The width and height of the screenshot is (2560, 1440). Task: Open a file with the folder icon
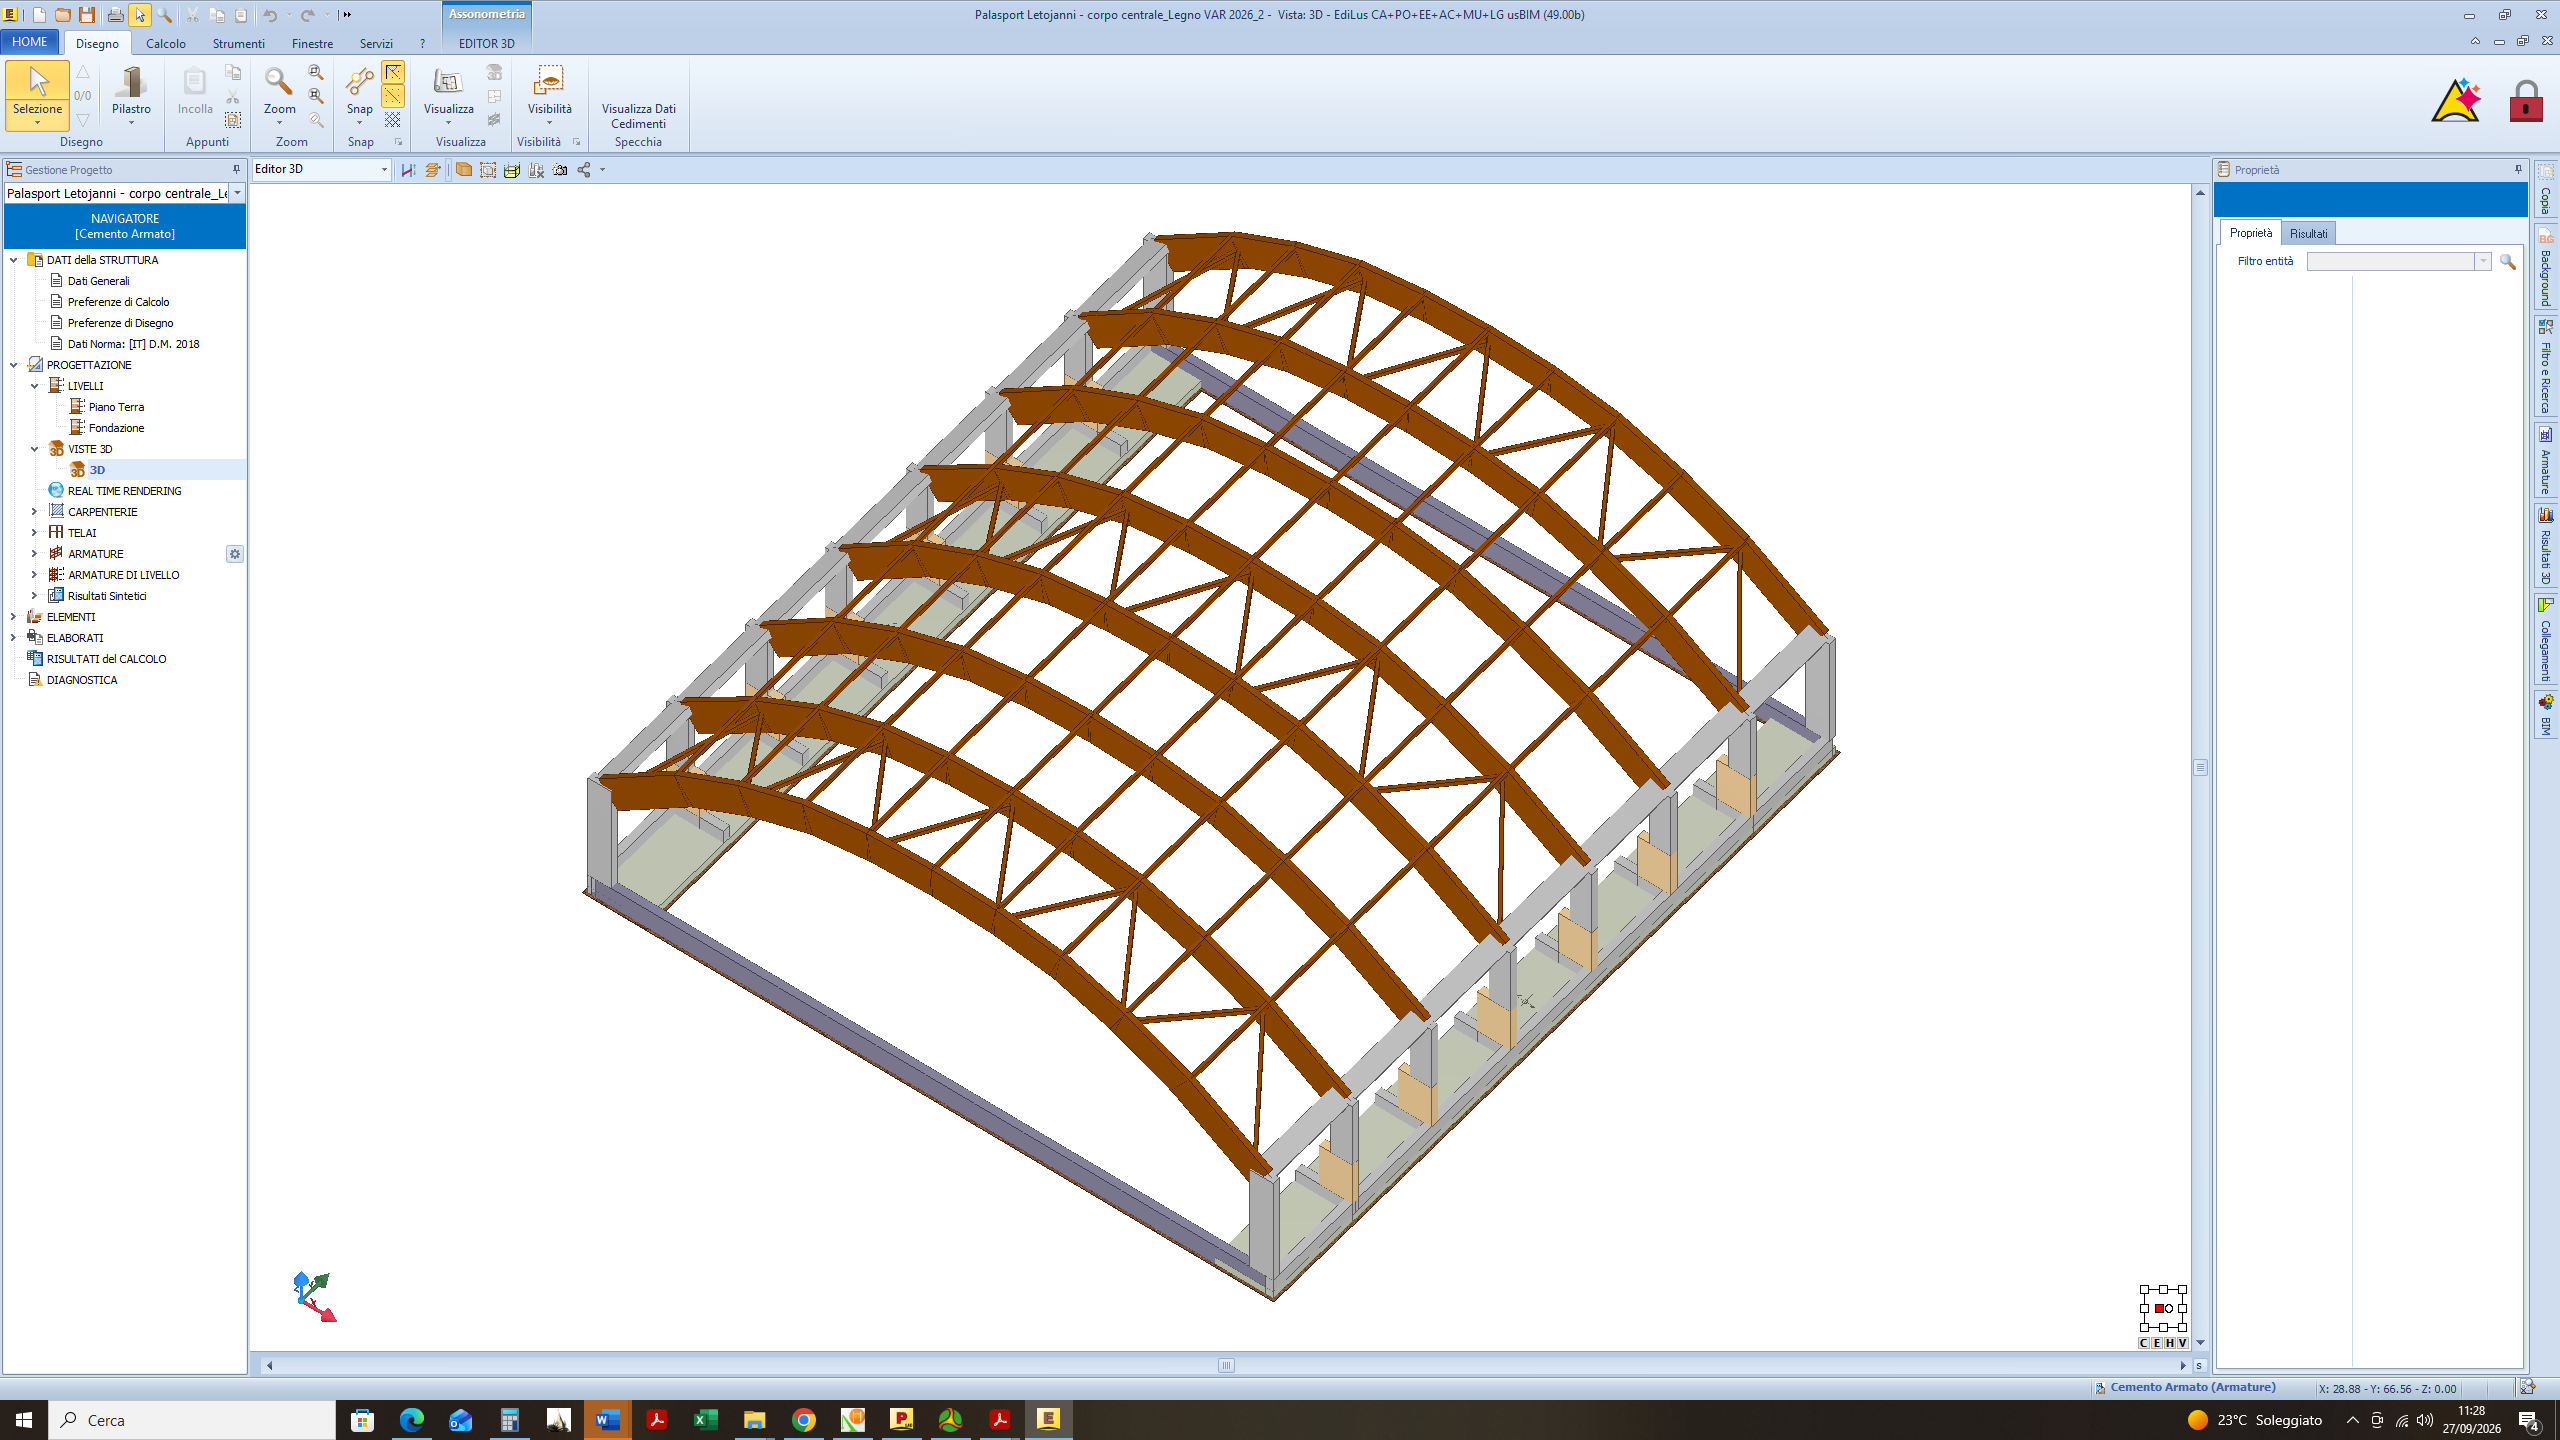63,15
